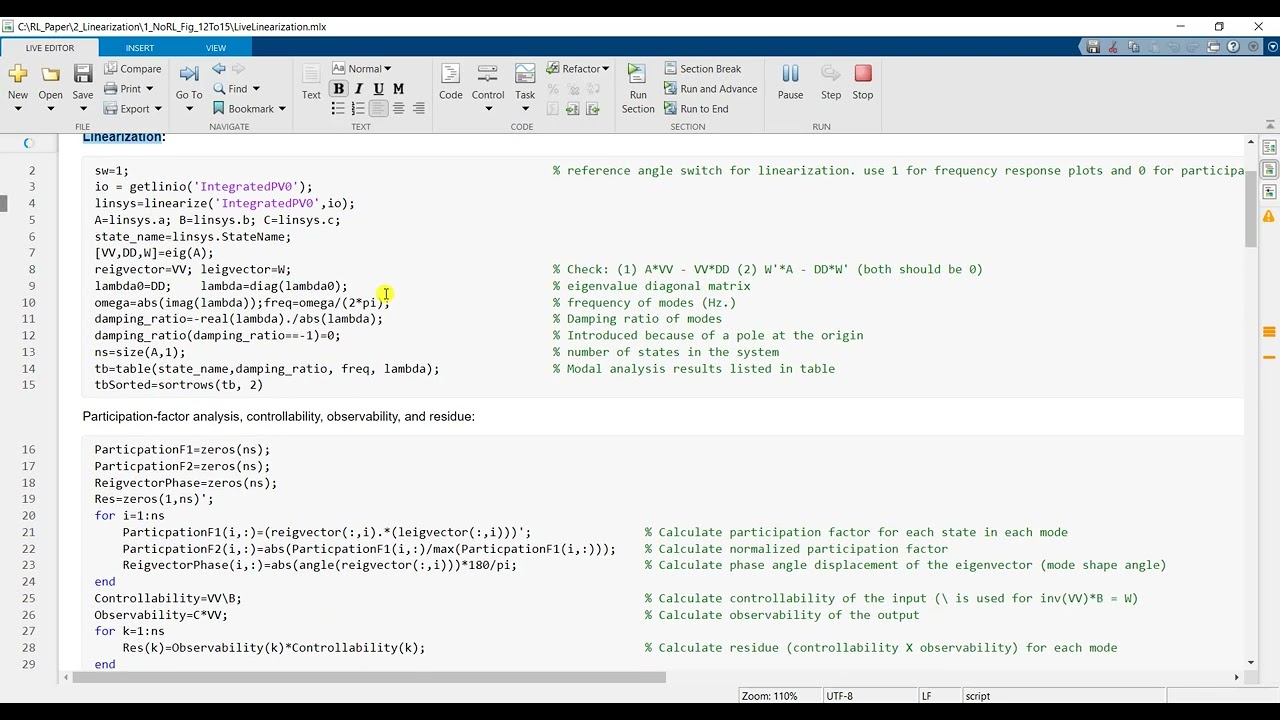
Task: Click quick access Copy icon
Action: 1133,47
